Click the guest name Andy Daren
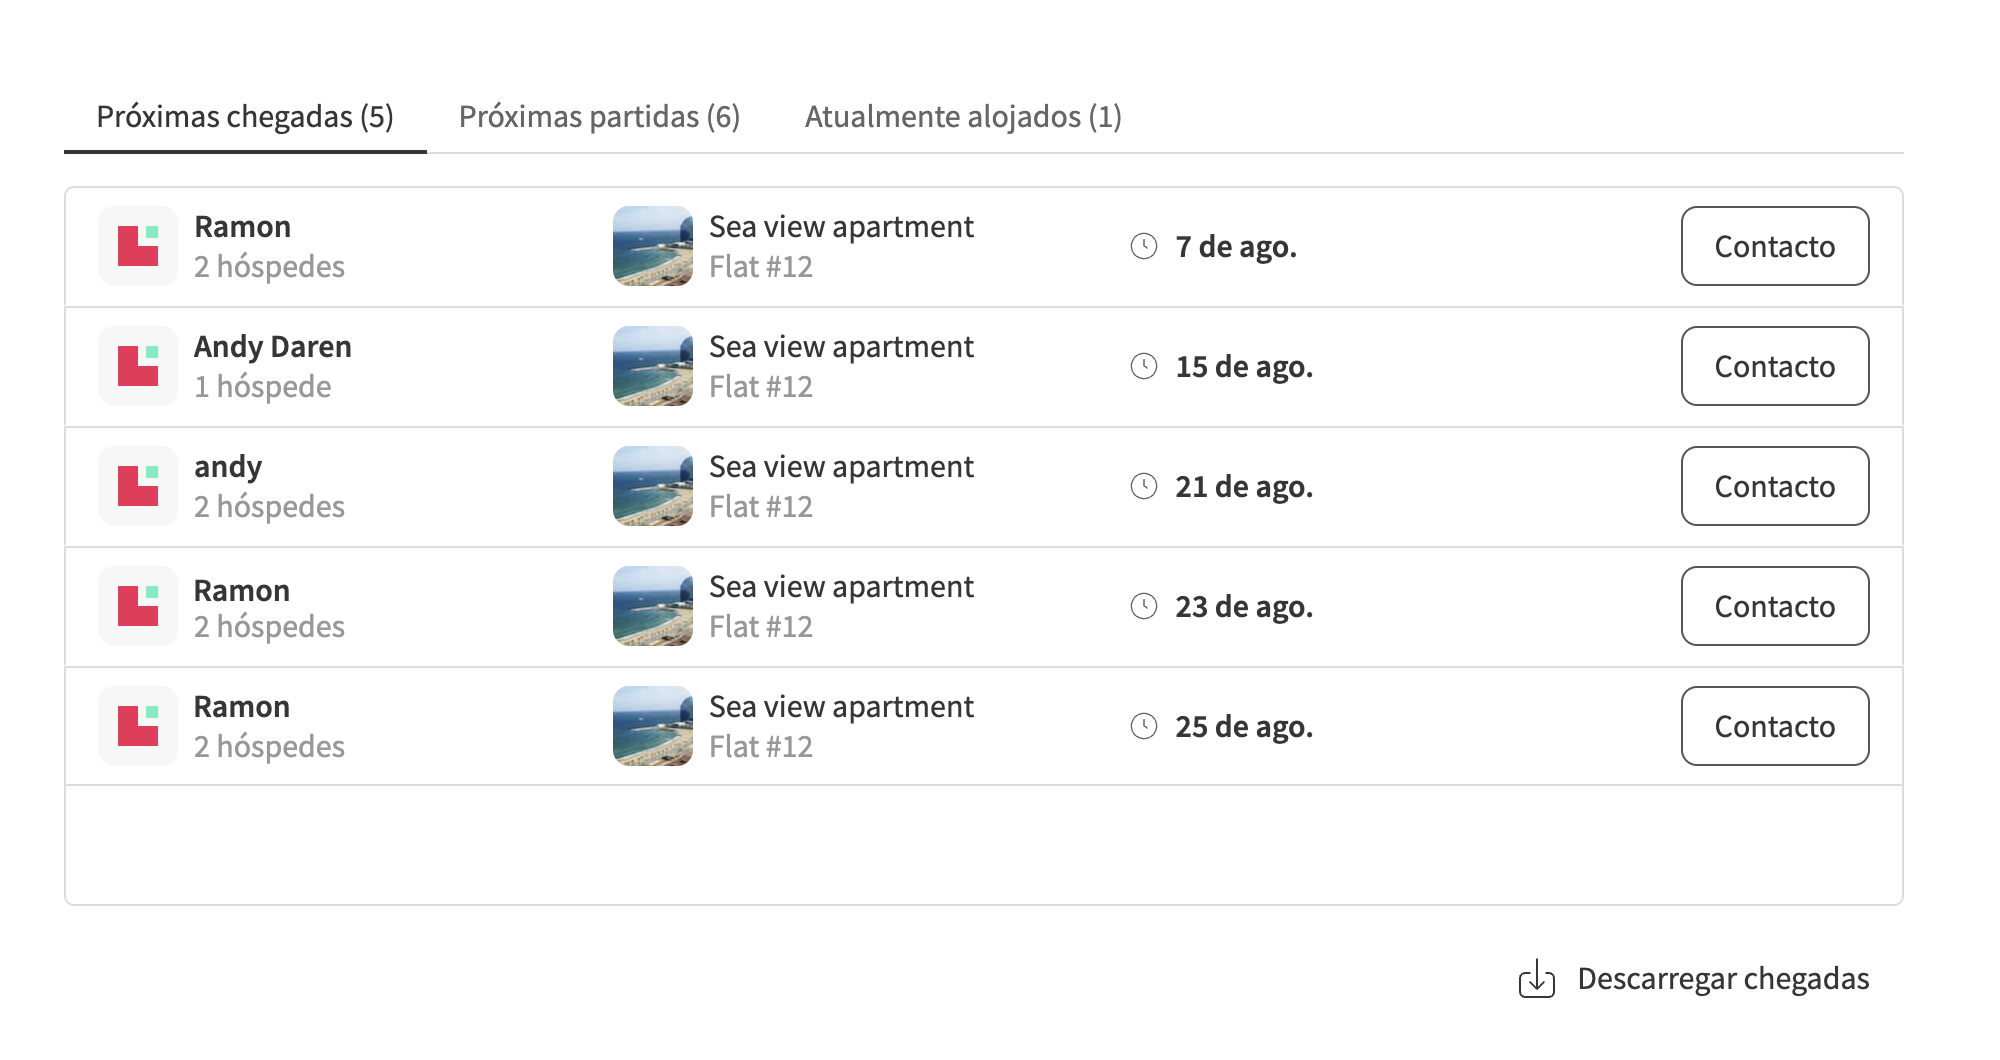 pyautogui.click(x=273, y=347)
